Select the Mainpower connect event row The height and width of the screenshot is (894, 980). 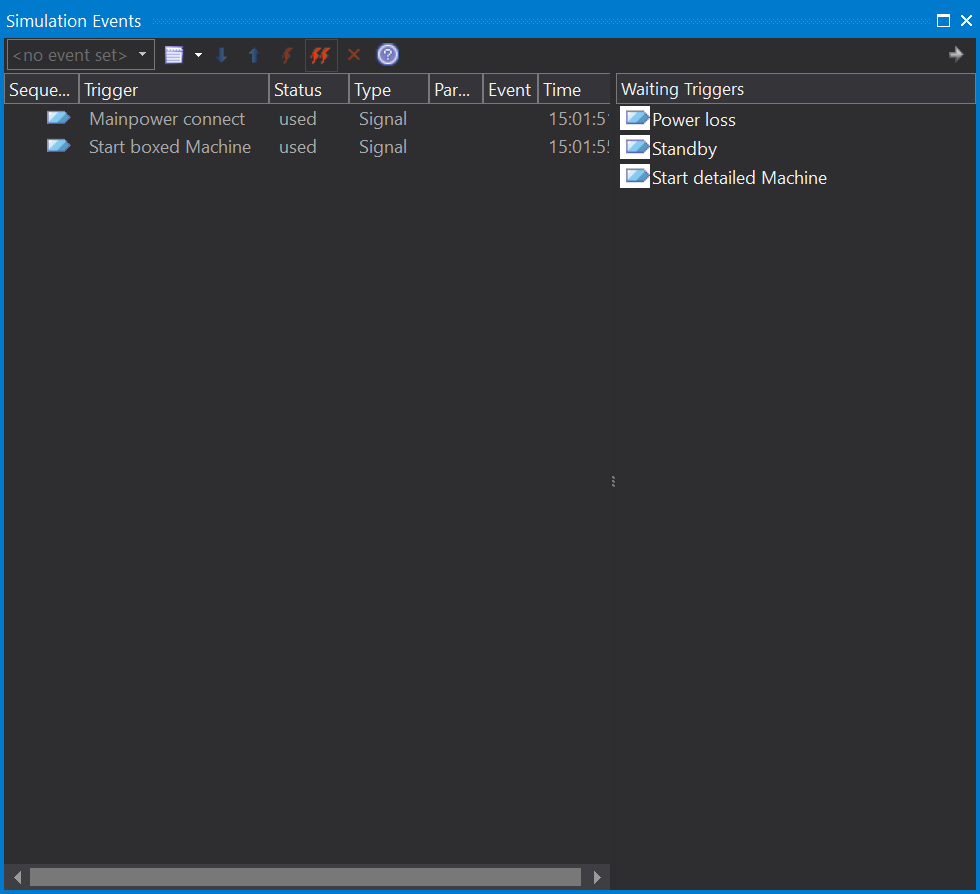[167, 119]
